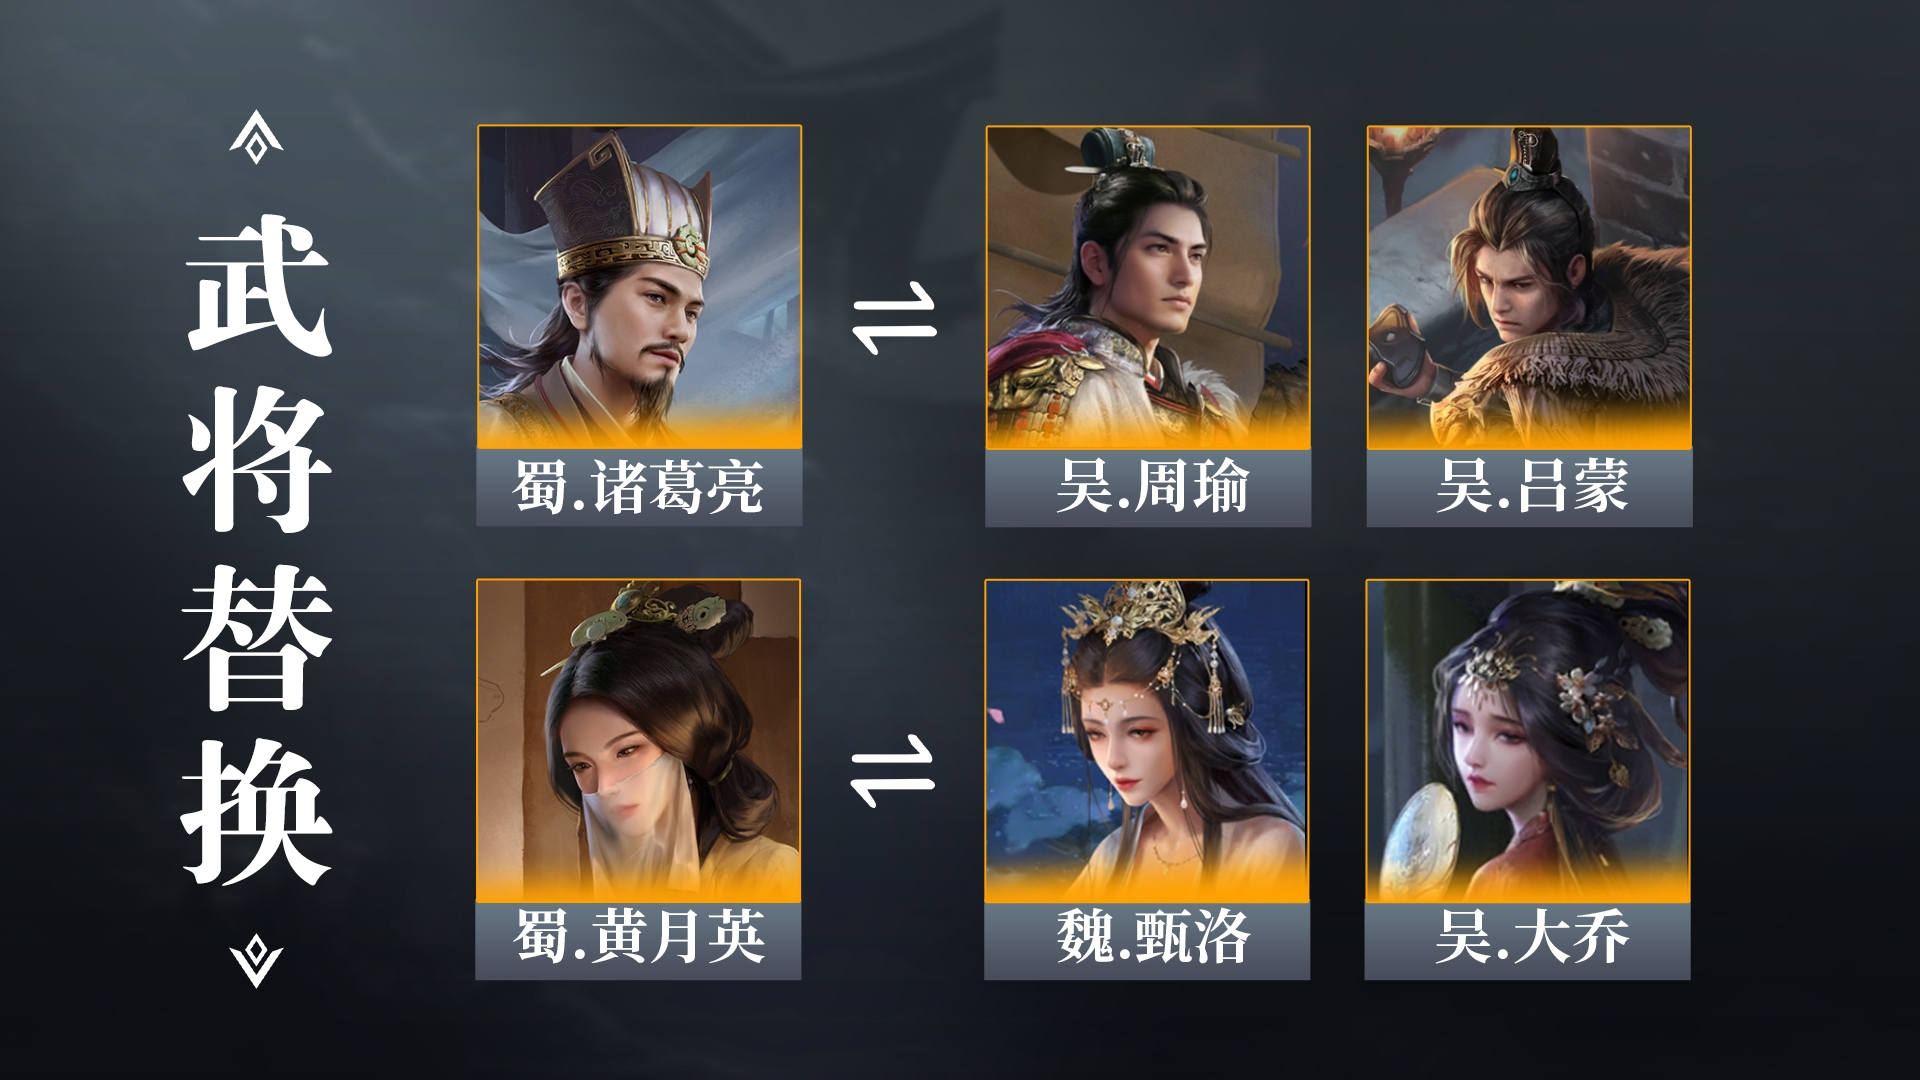The height and width of the screenshot is (1080, 1920).
Task: Pick the 魏.甄洛 portrait image
Action: pyautogui.click(x=1147, y=741)
